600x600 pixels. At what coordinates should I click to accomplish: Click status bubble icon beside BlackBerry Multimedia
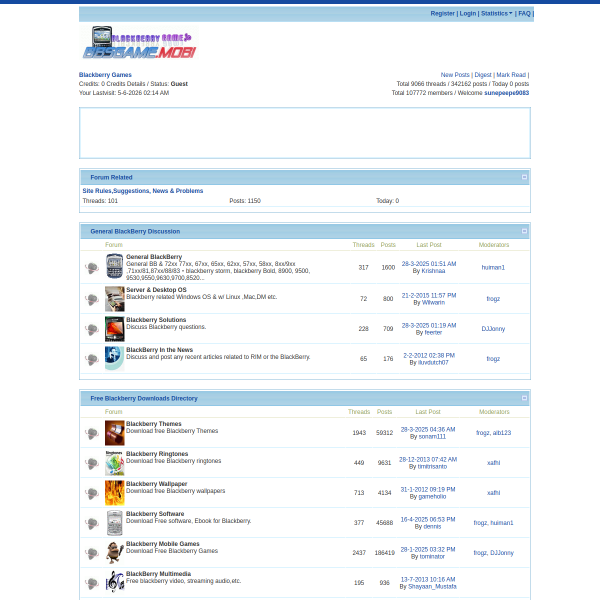92,584
